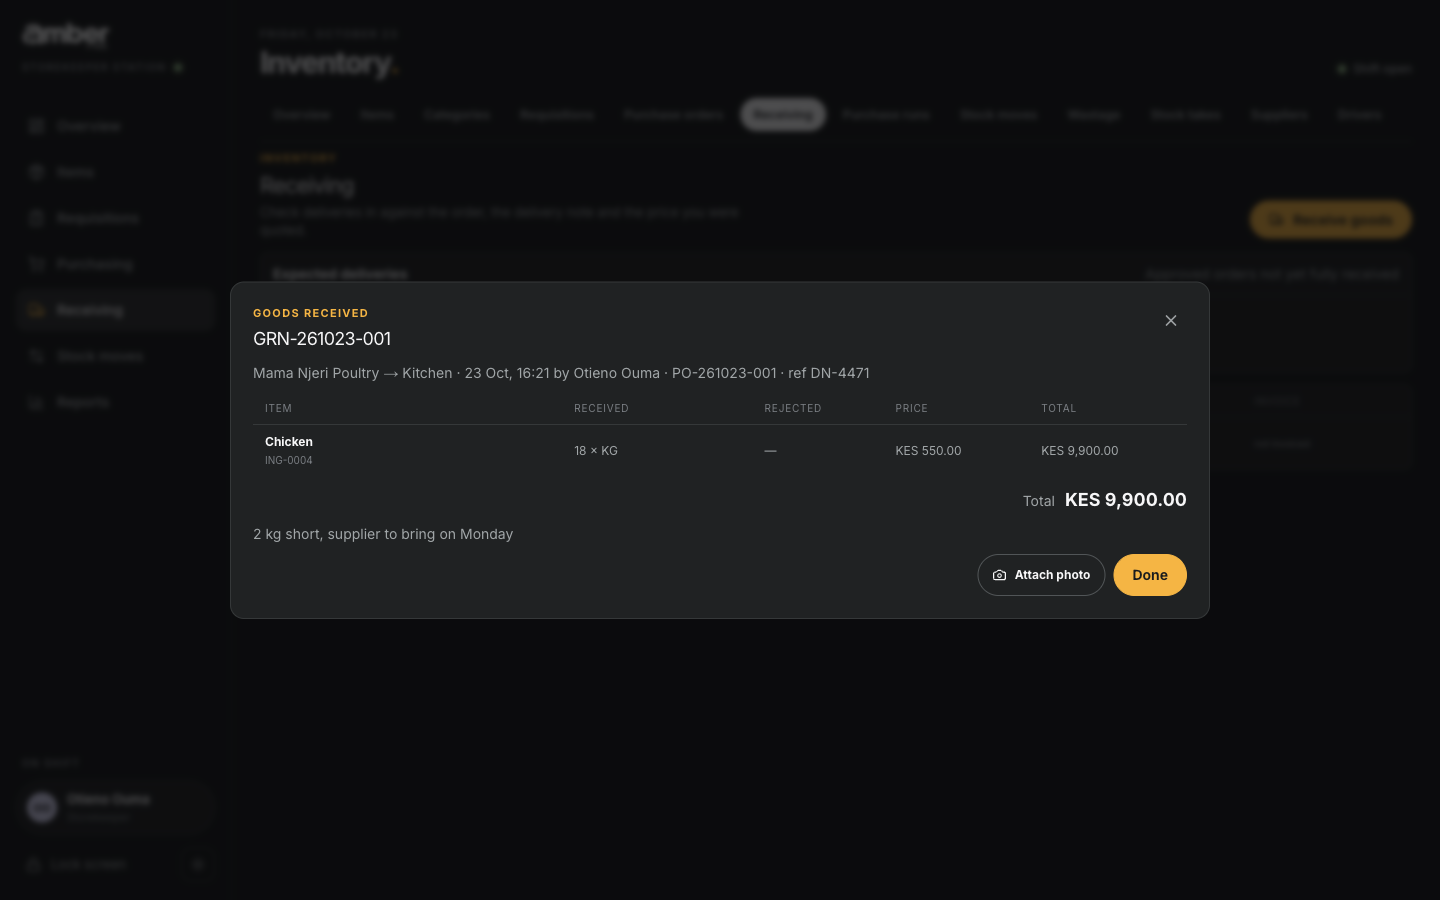Close the Goods Received dialog
The height and width of the screenshot is (900, 1440).
(1171, 321)
